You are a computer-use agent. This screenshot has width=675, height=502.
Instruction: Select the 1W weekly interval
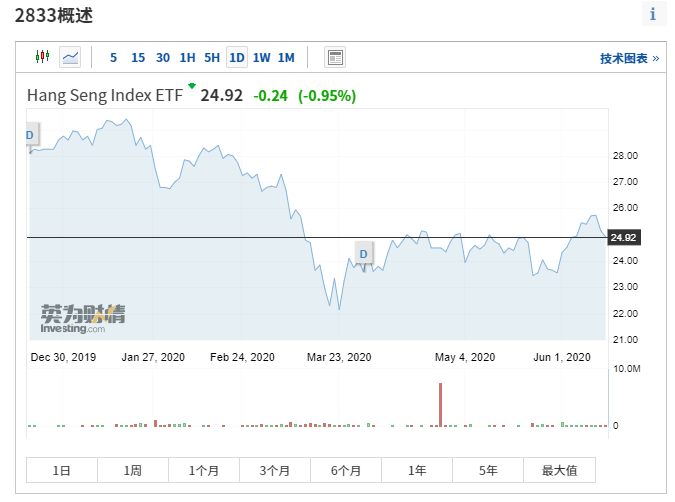pyautogui.click(x=261, y=57)
